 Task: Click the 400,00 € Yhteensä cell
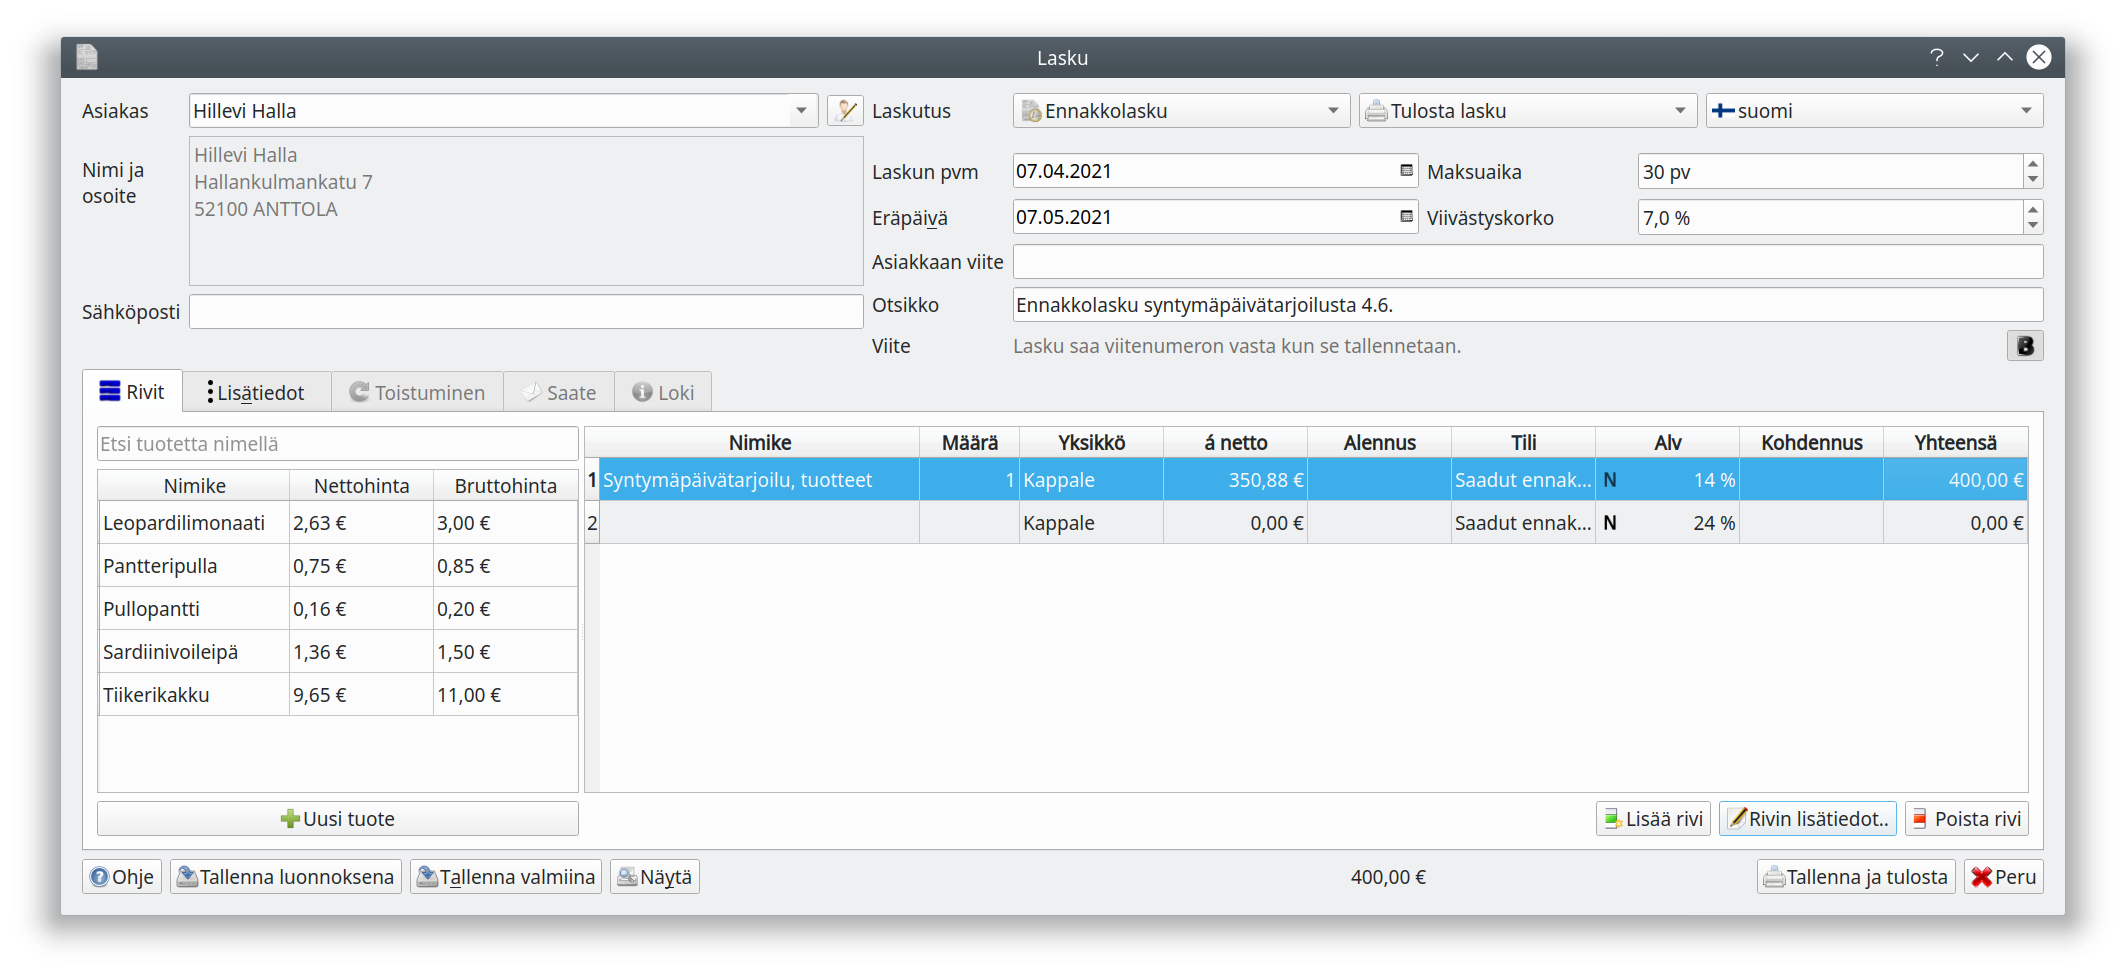[1955, 480]
